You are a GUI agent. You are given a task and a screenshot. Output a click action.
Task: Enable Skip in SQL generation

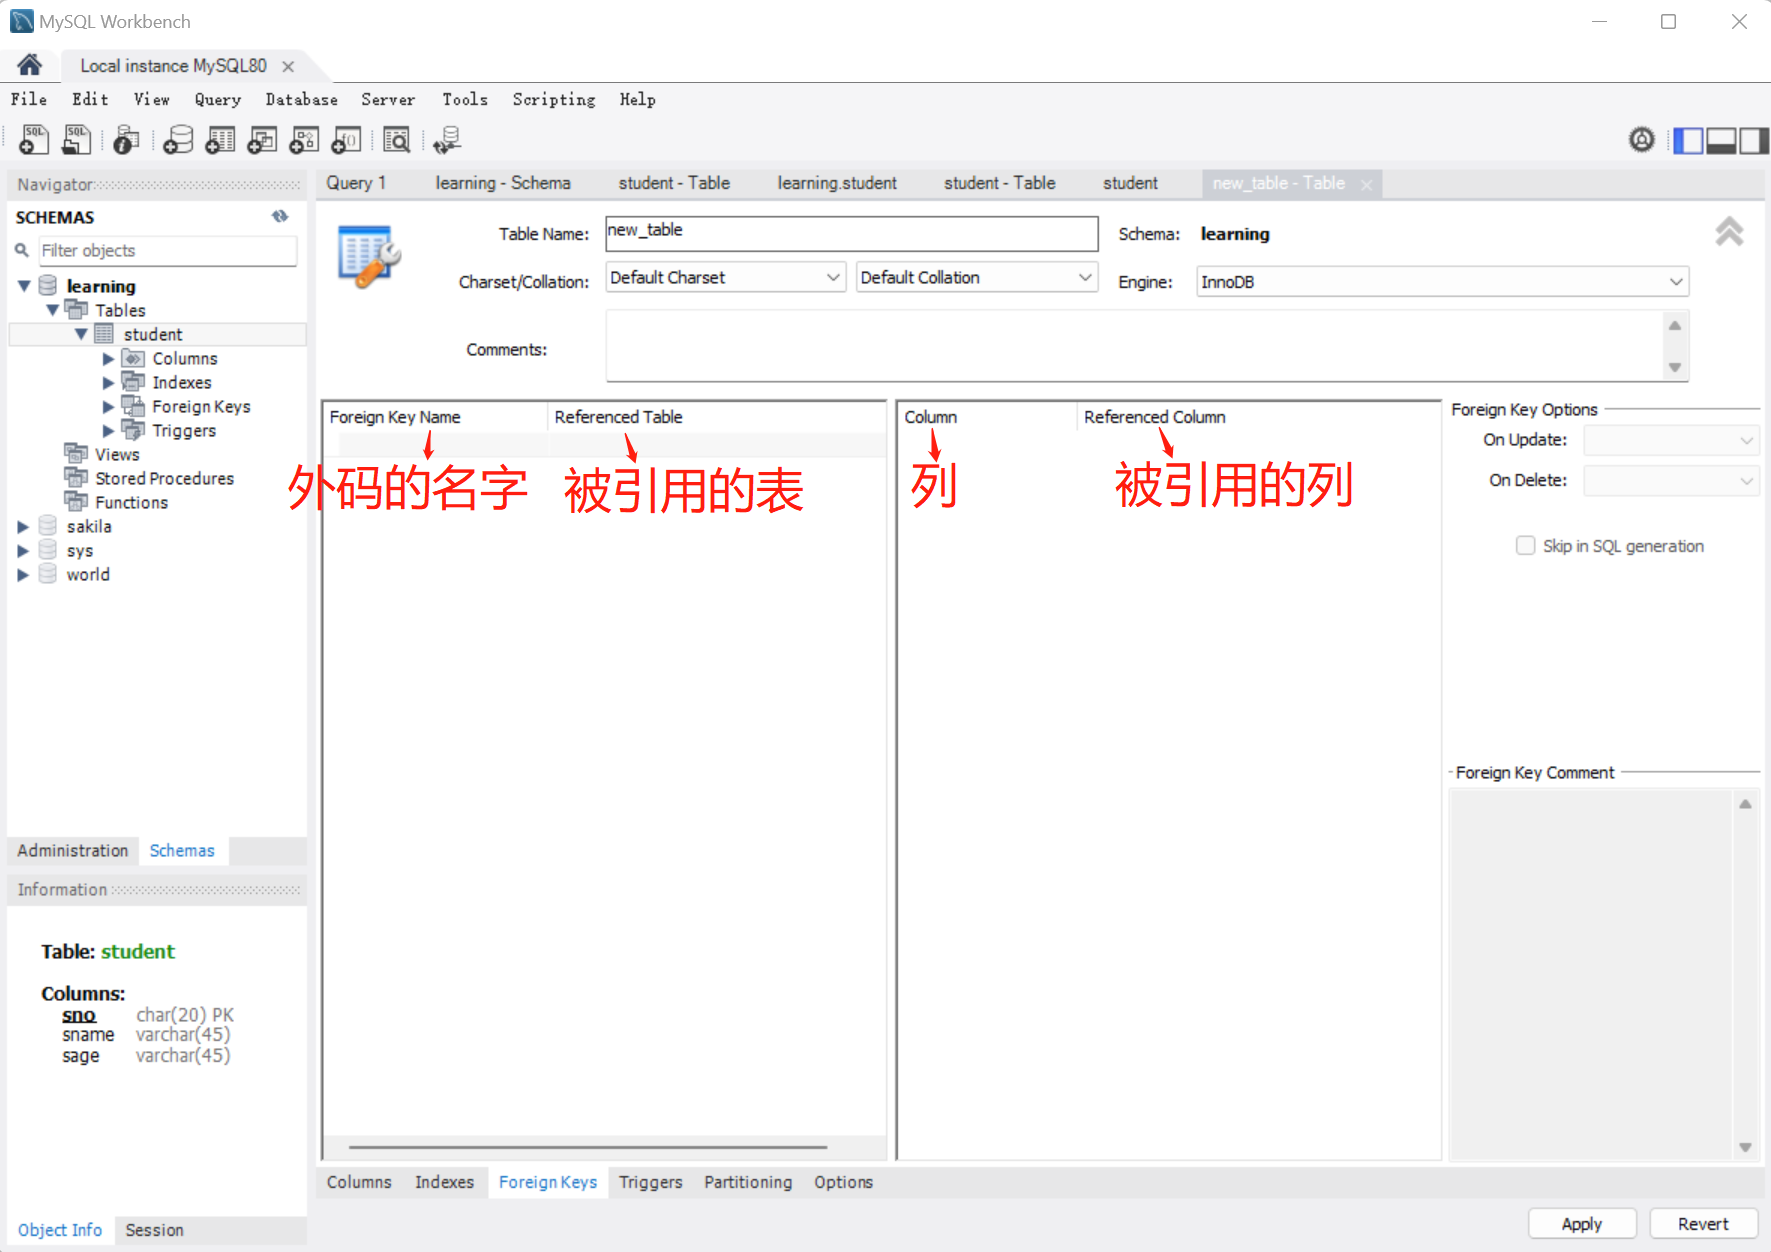[1525, 545]
